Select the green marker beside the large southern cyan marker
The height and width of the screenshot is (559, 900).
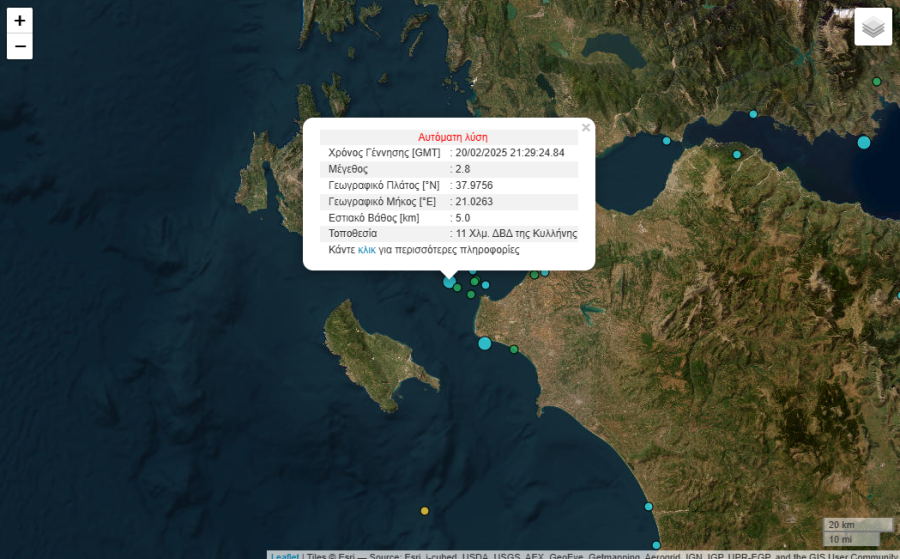pos(514,349)
